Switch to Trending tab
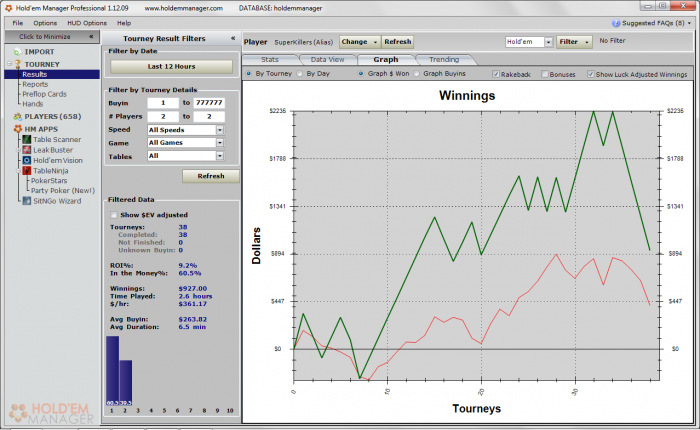This screenshot has height=430, width=700. [x=444, y=59]
